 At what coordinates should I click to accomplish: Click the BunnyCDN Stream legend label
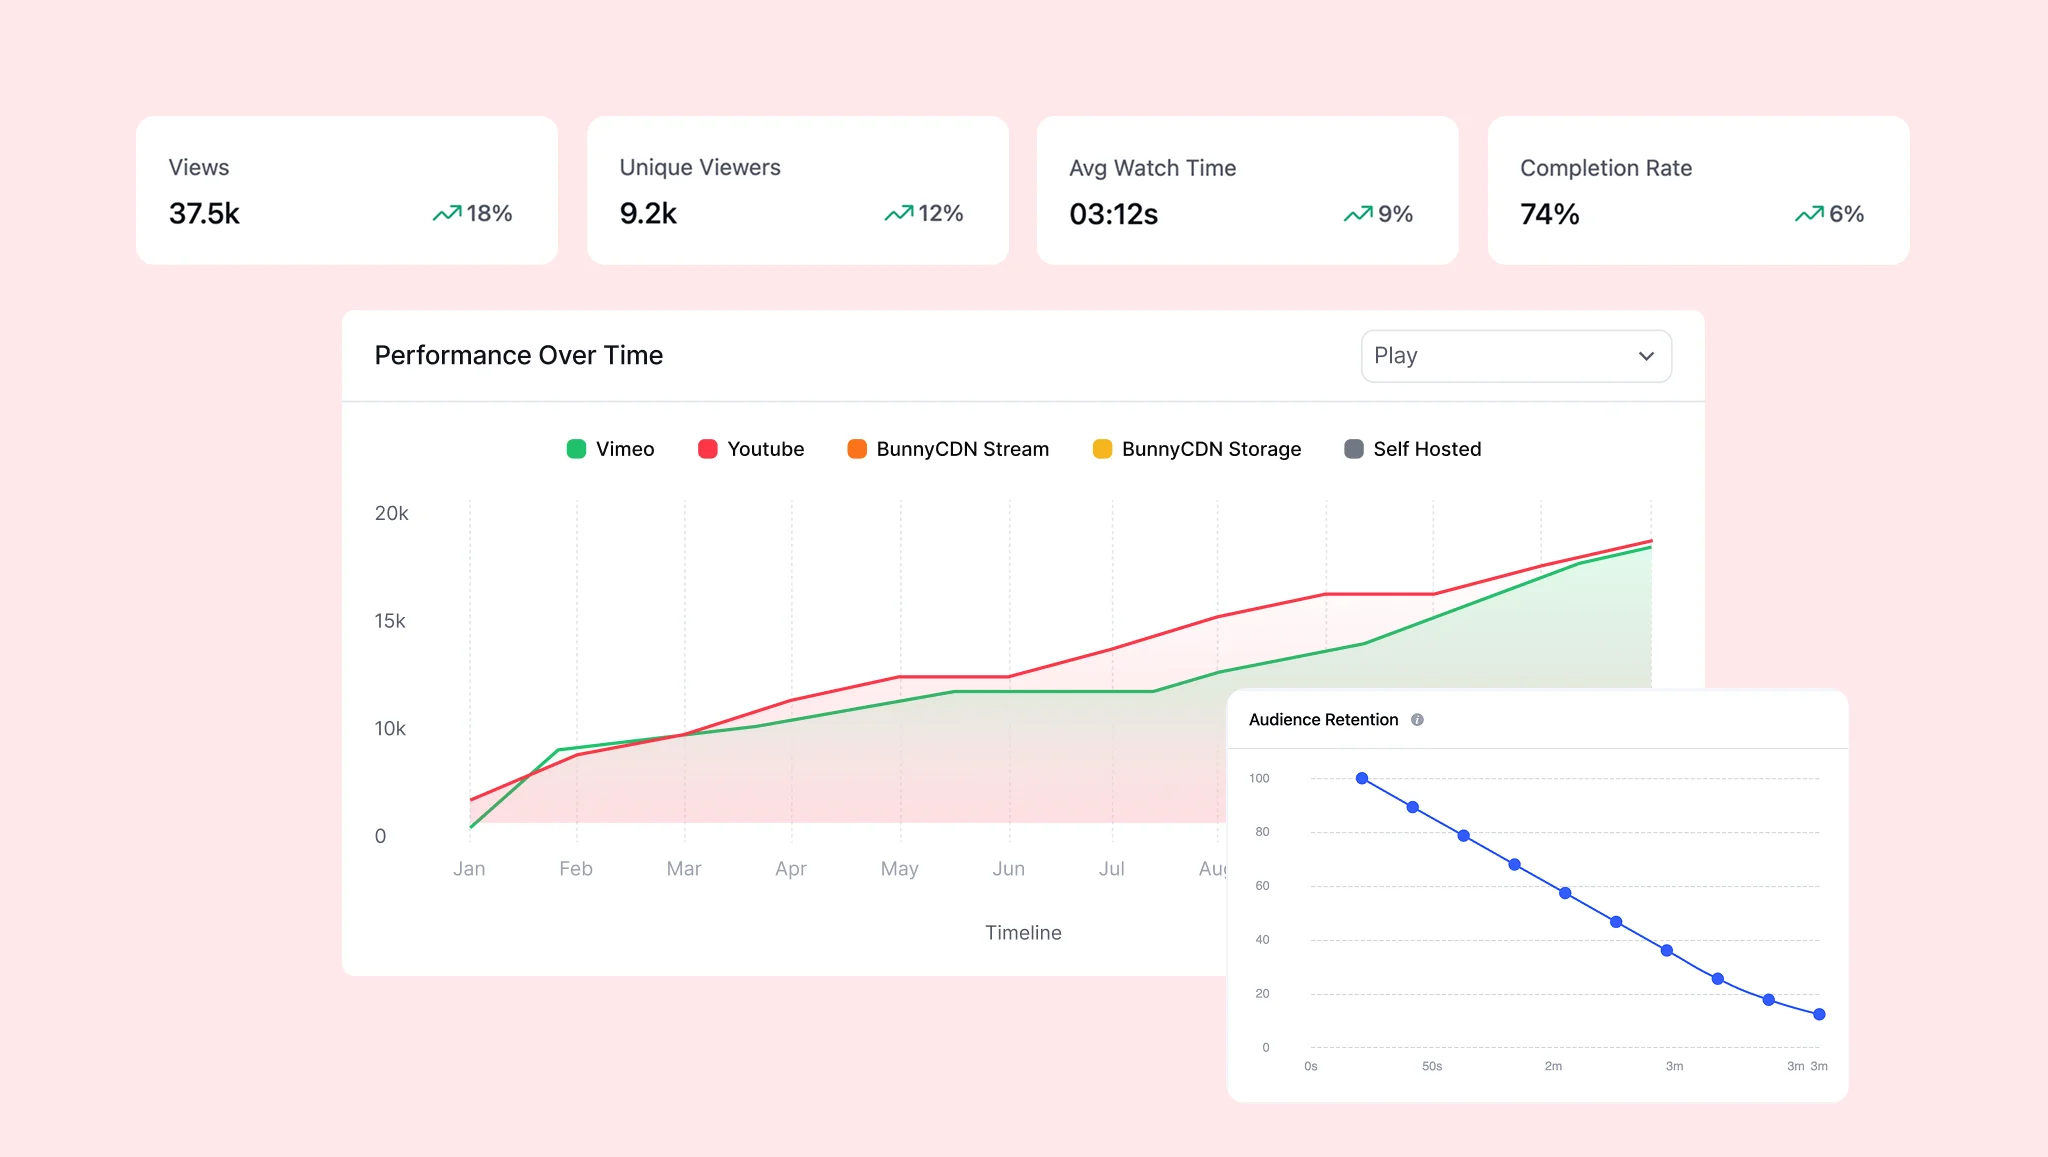[963, 449]
